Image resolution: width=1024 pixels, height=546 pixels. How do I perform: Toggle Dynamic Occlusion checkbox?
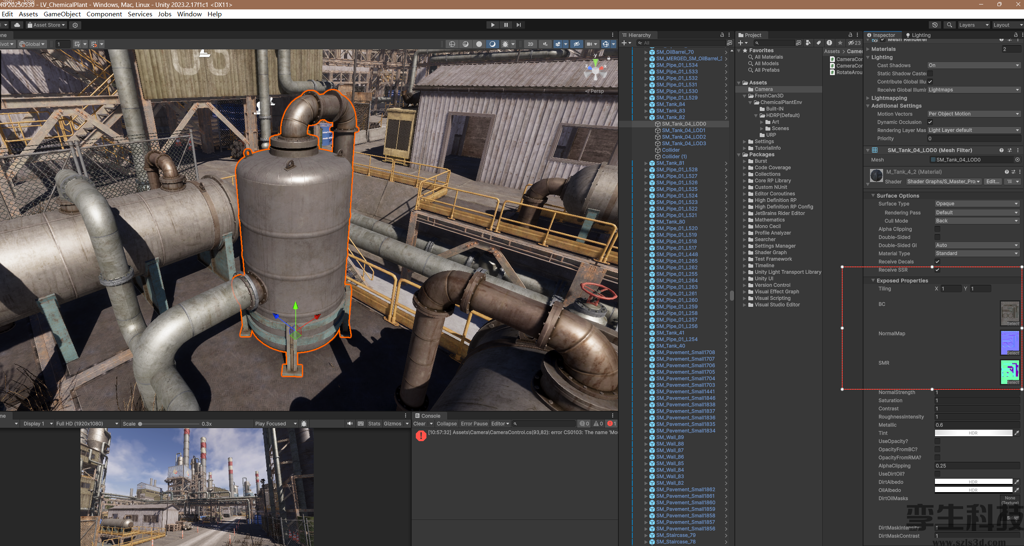[931, 122]
